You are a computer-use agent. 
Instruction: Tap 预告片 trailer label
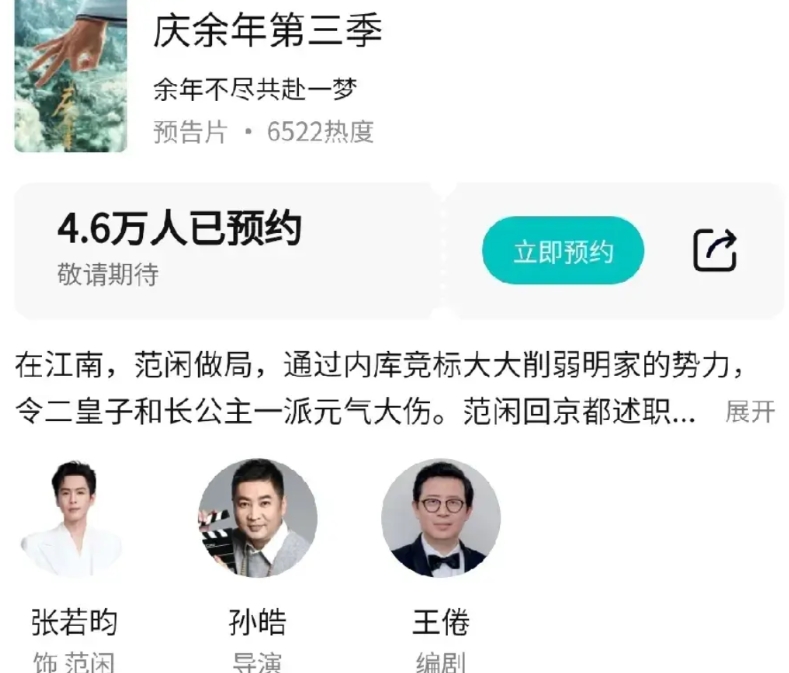(x=190, y=132)
